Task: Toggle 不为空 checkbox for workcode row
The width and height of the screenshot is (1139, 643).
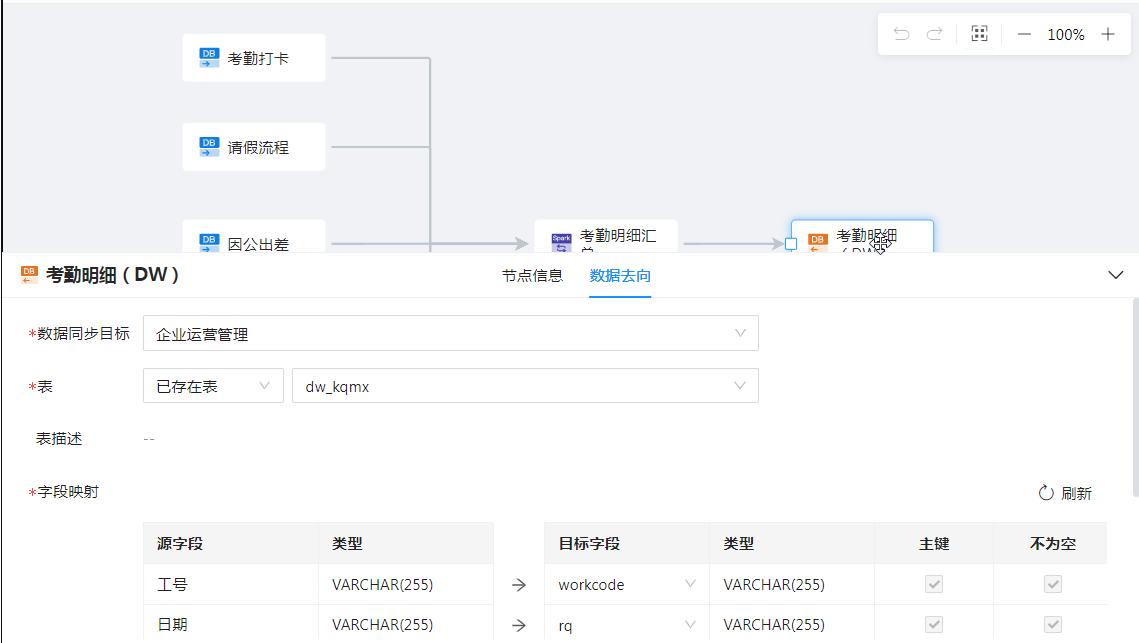Action: (x=1052, y=584)
